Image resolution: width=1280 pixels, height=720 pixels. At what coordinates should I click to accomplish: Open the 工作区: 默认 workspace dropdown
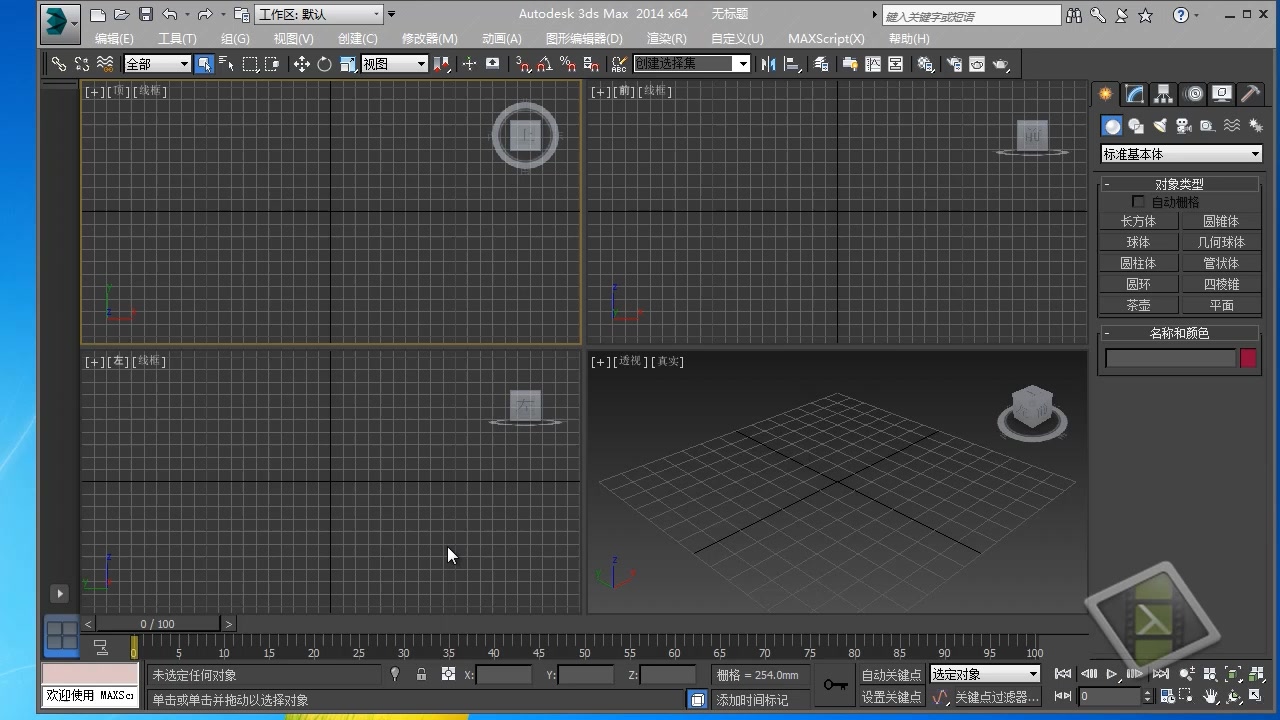[320, 14]
